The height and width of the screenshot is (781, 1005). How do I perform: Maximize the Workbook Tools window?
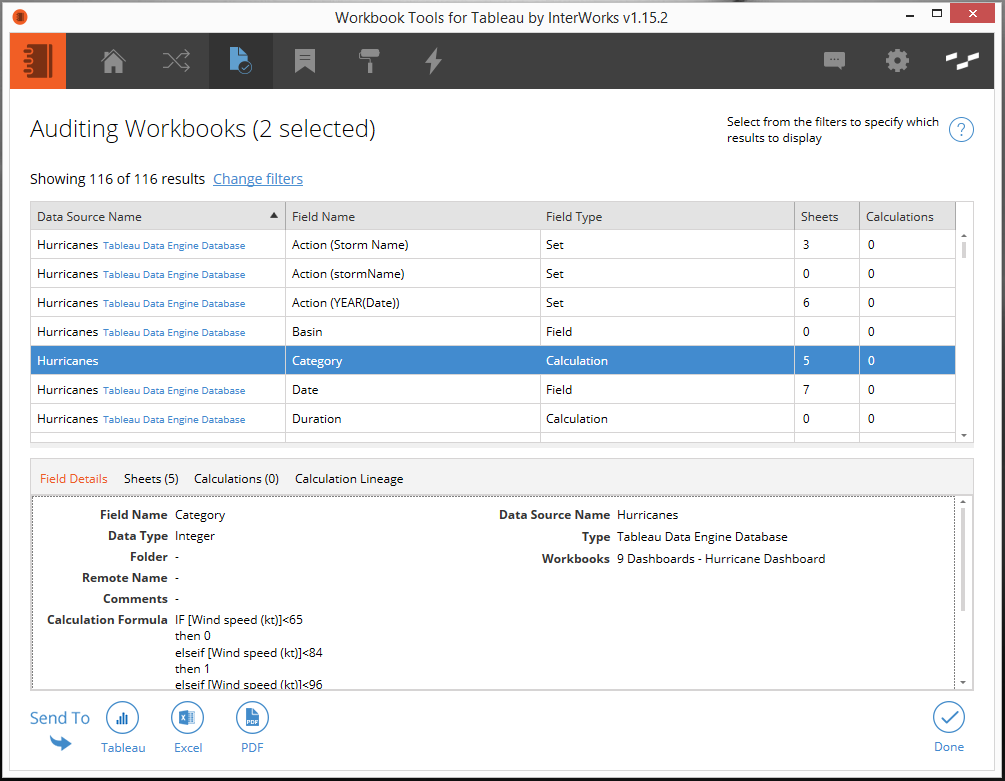(x=936, y=13)
